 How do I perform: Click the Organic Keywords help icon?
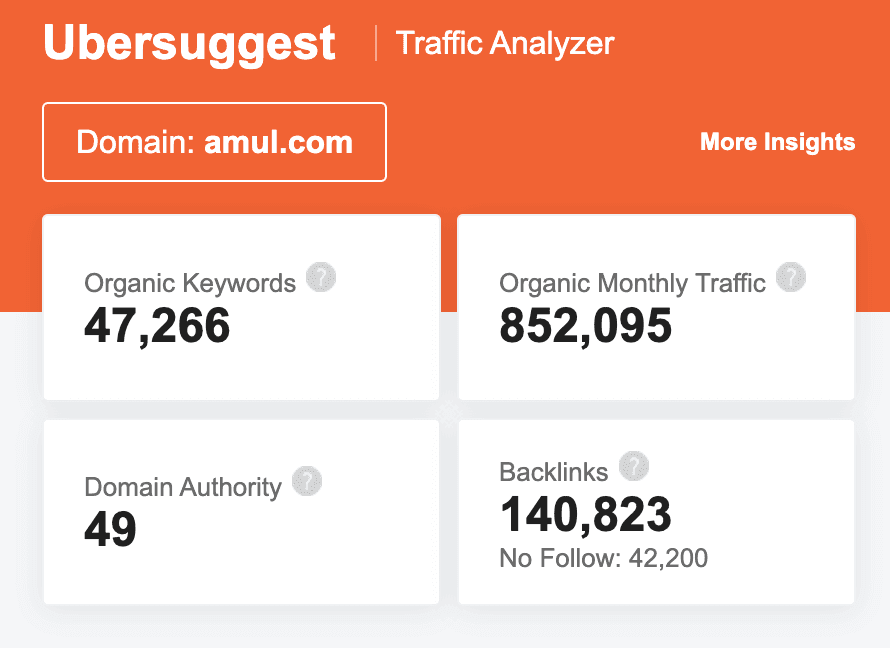tap(321, 278)
